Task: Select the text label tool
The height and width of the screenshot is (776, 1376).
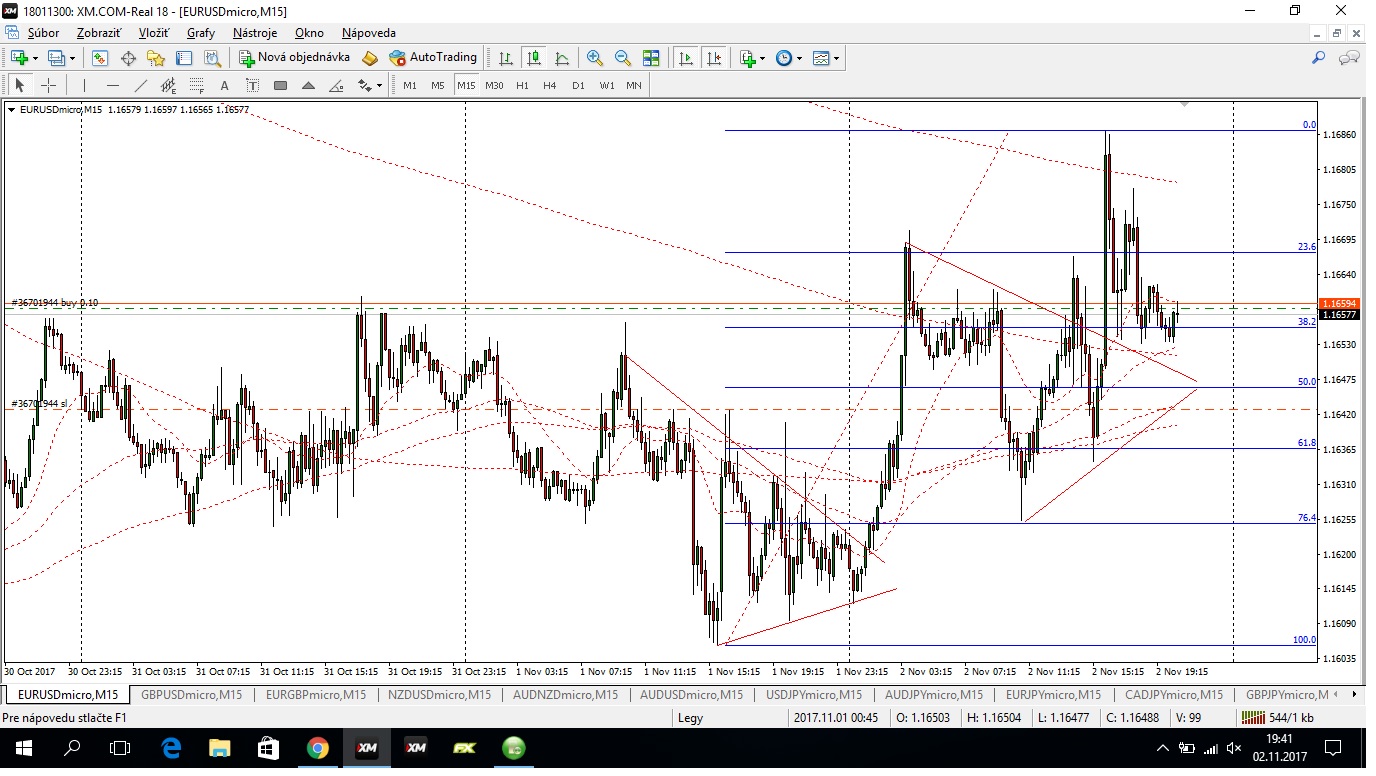Action: pyautogui.click(x=253, y=85)
